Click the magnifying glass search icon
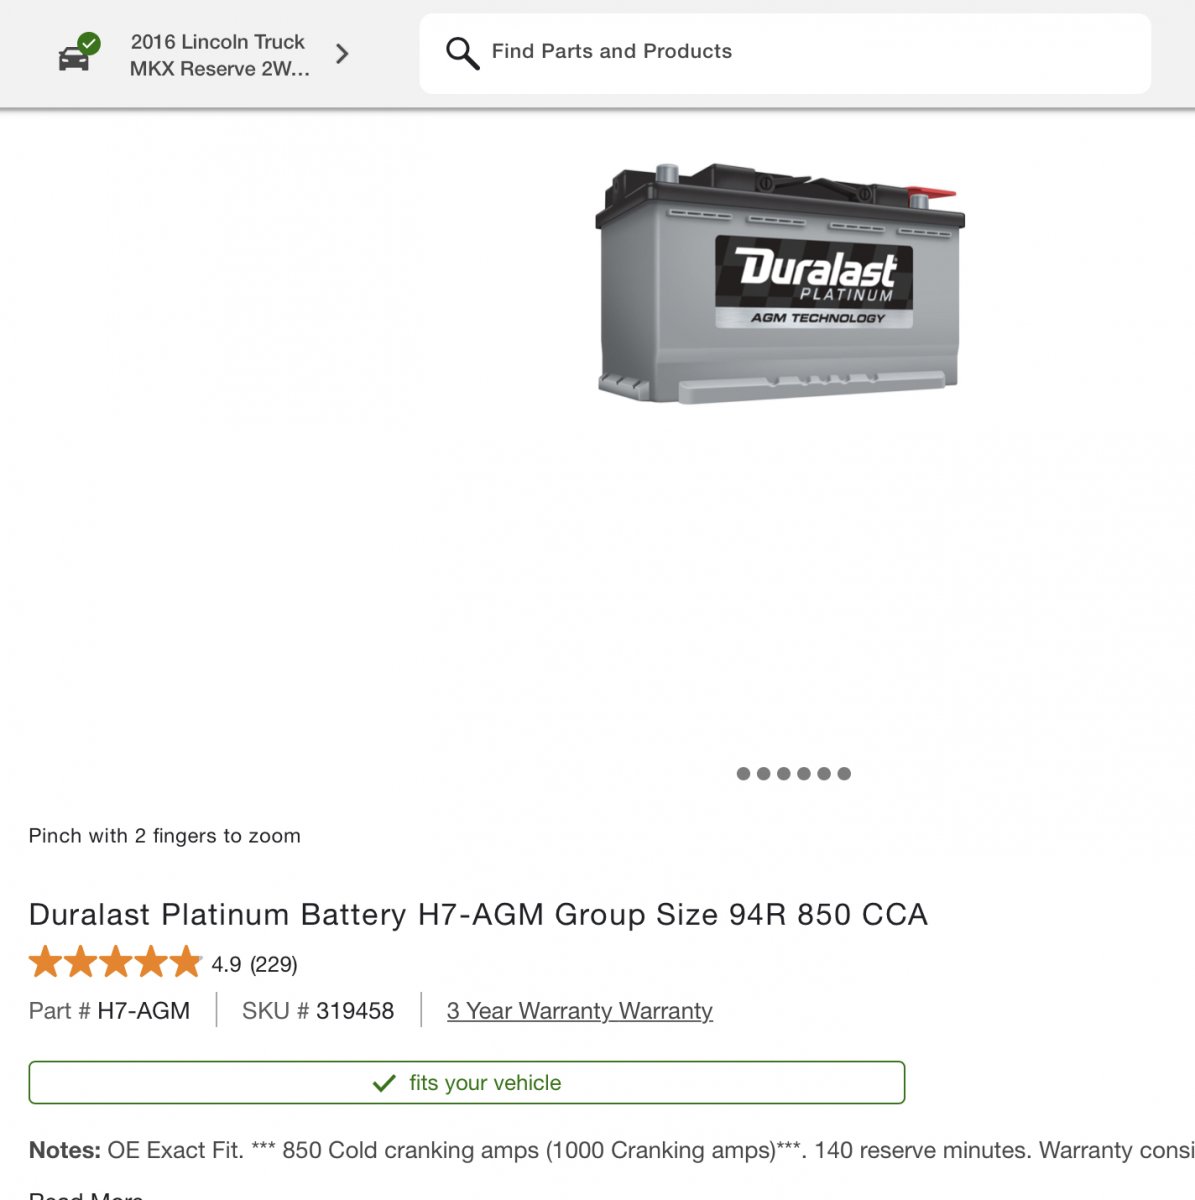The height and width of the screenshot is (1200, 1195). tap(462, 53)
